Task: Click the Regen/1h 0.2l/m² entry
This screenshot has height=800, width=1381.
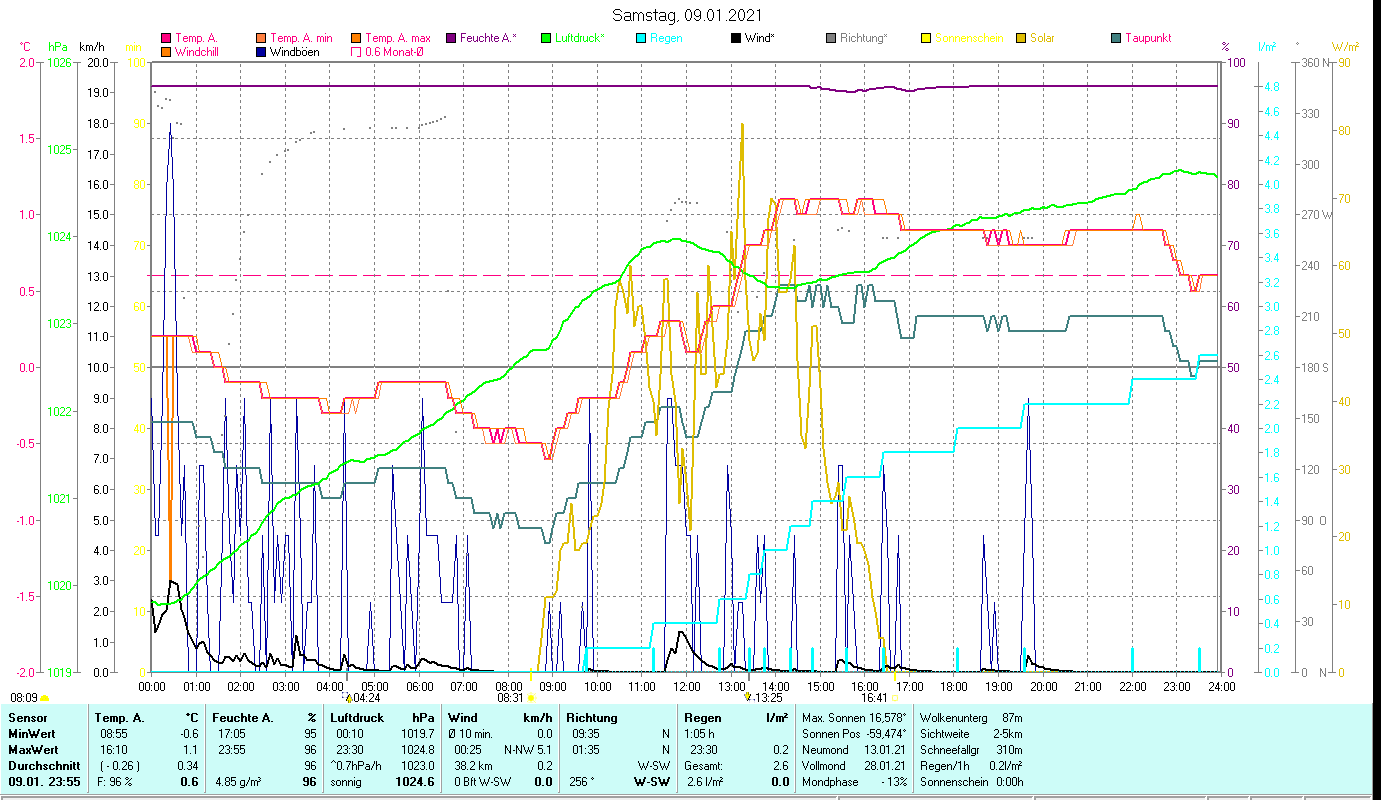Action: 971,766
